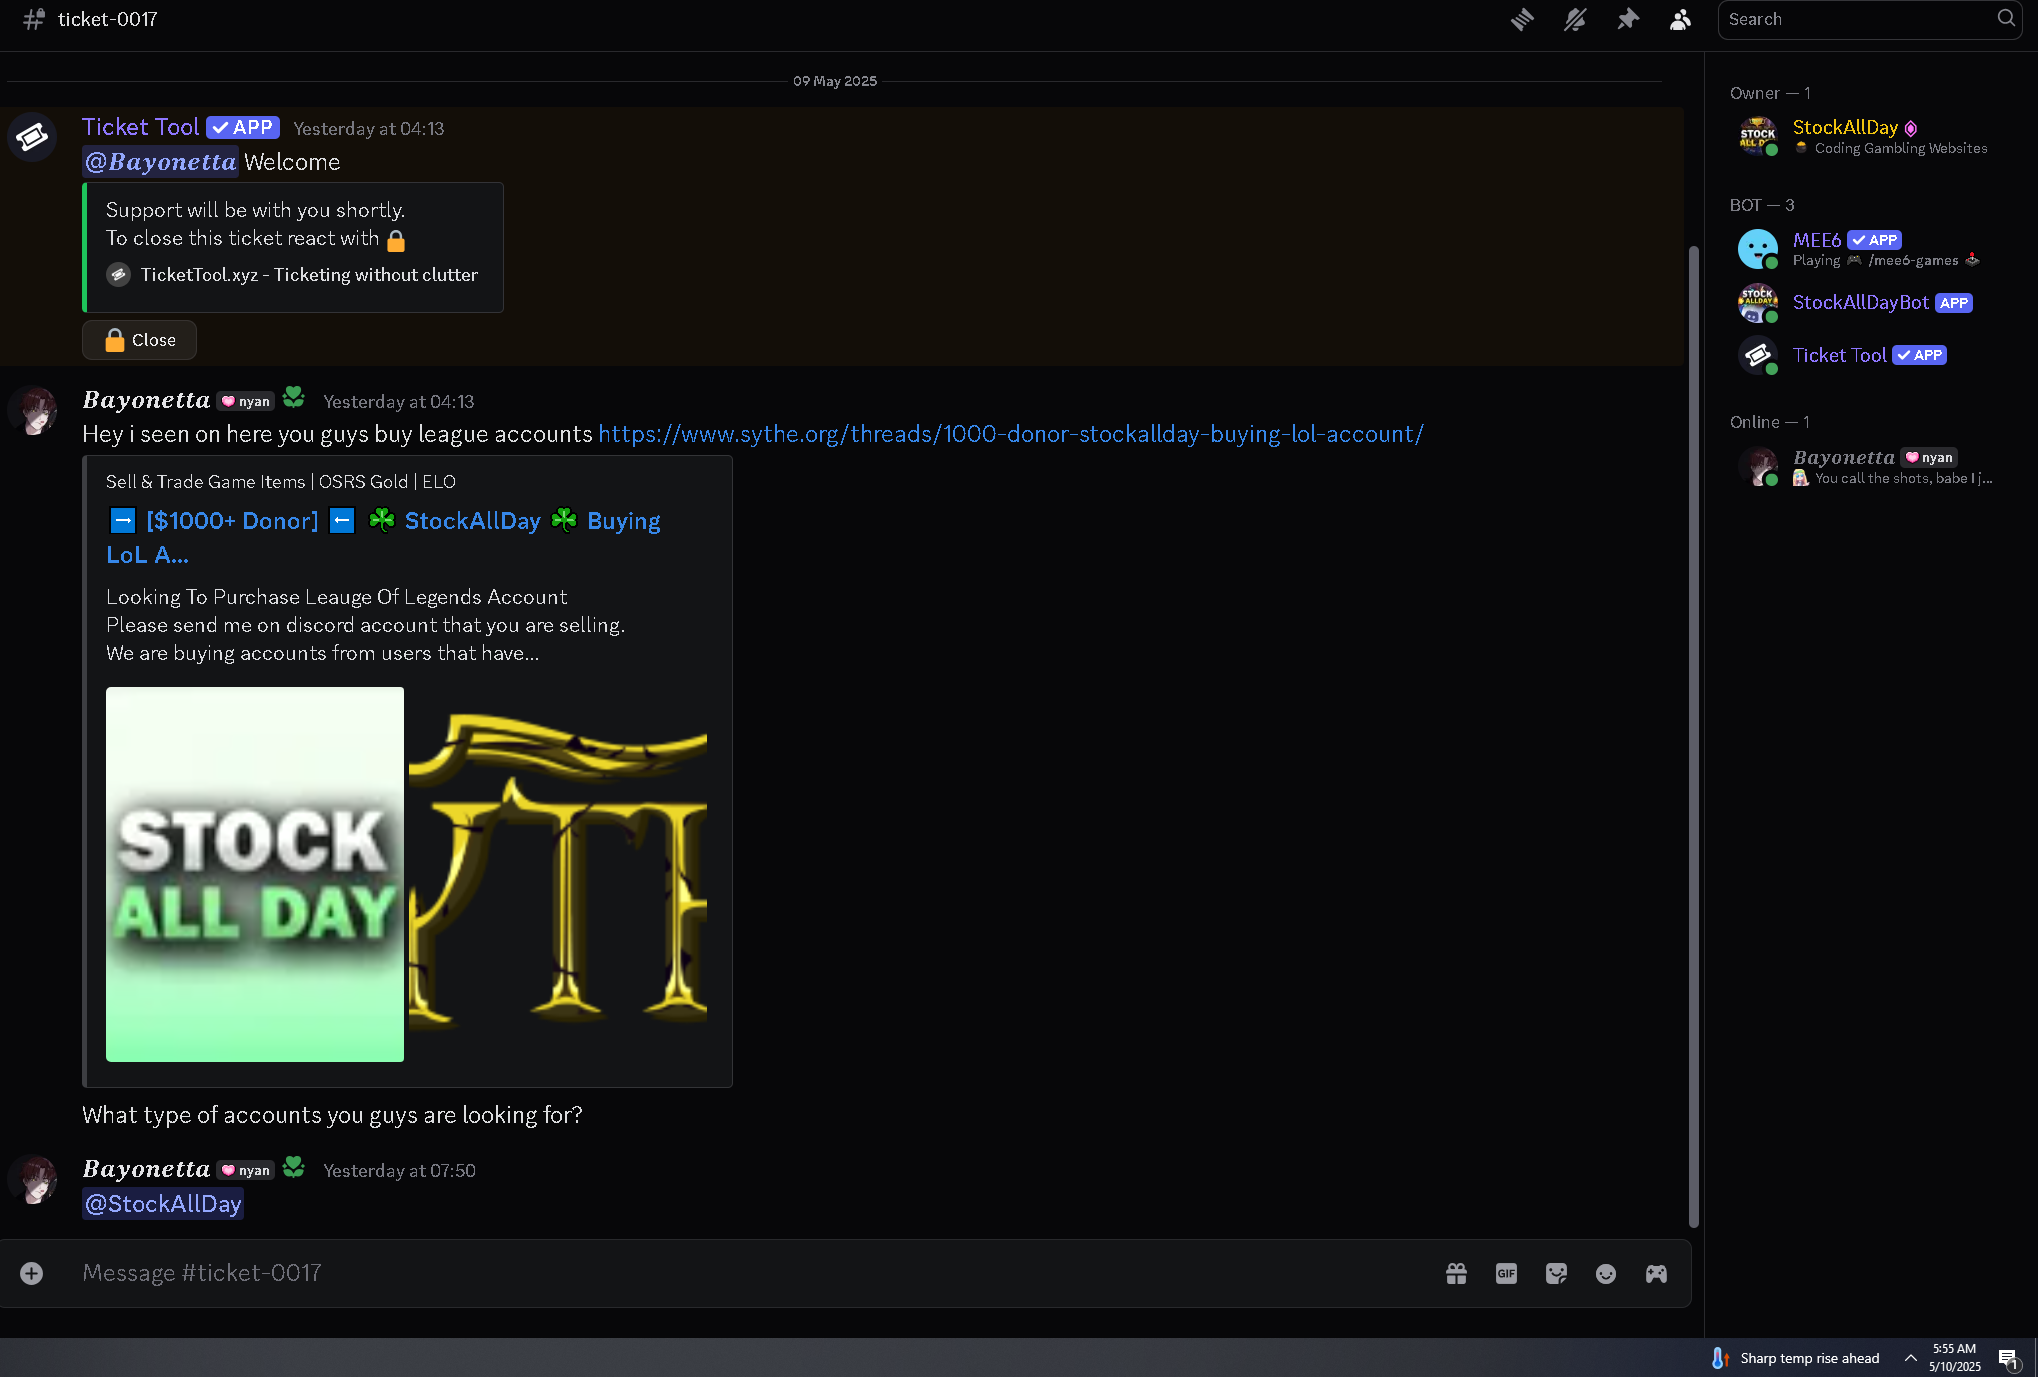Open Ticket Tool avatar in chat
This screenshot has width=2038, height=1377.
(32, 136)
